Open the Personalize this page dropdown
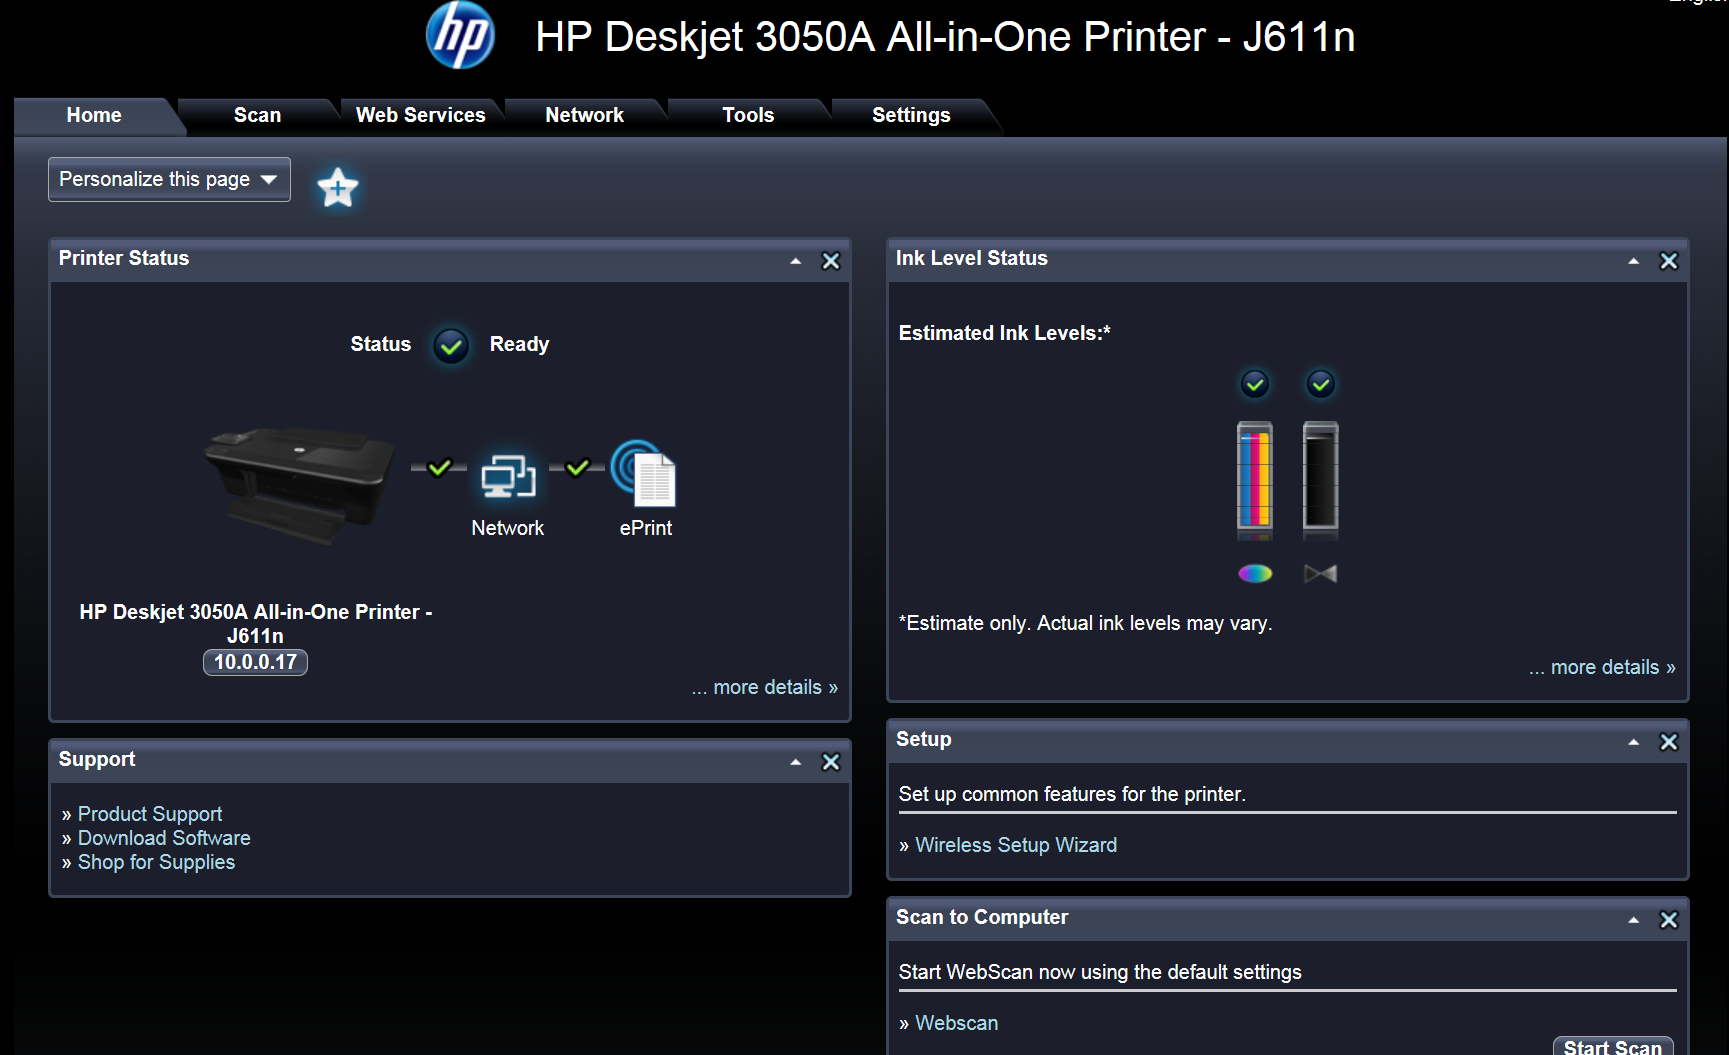The width and height of the screenshot is (1729, 1055). [169, 179]
